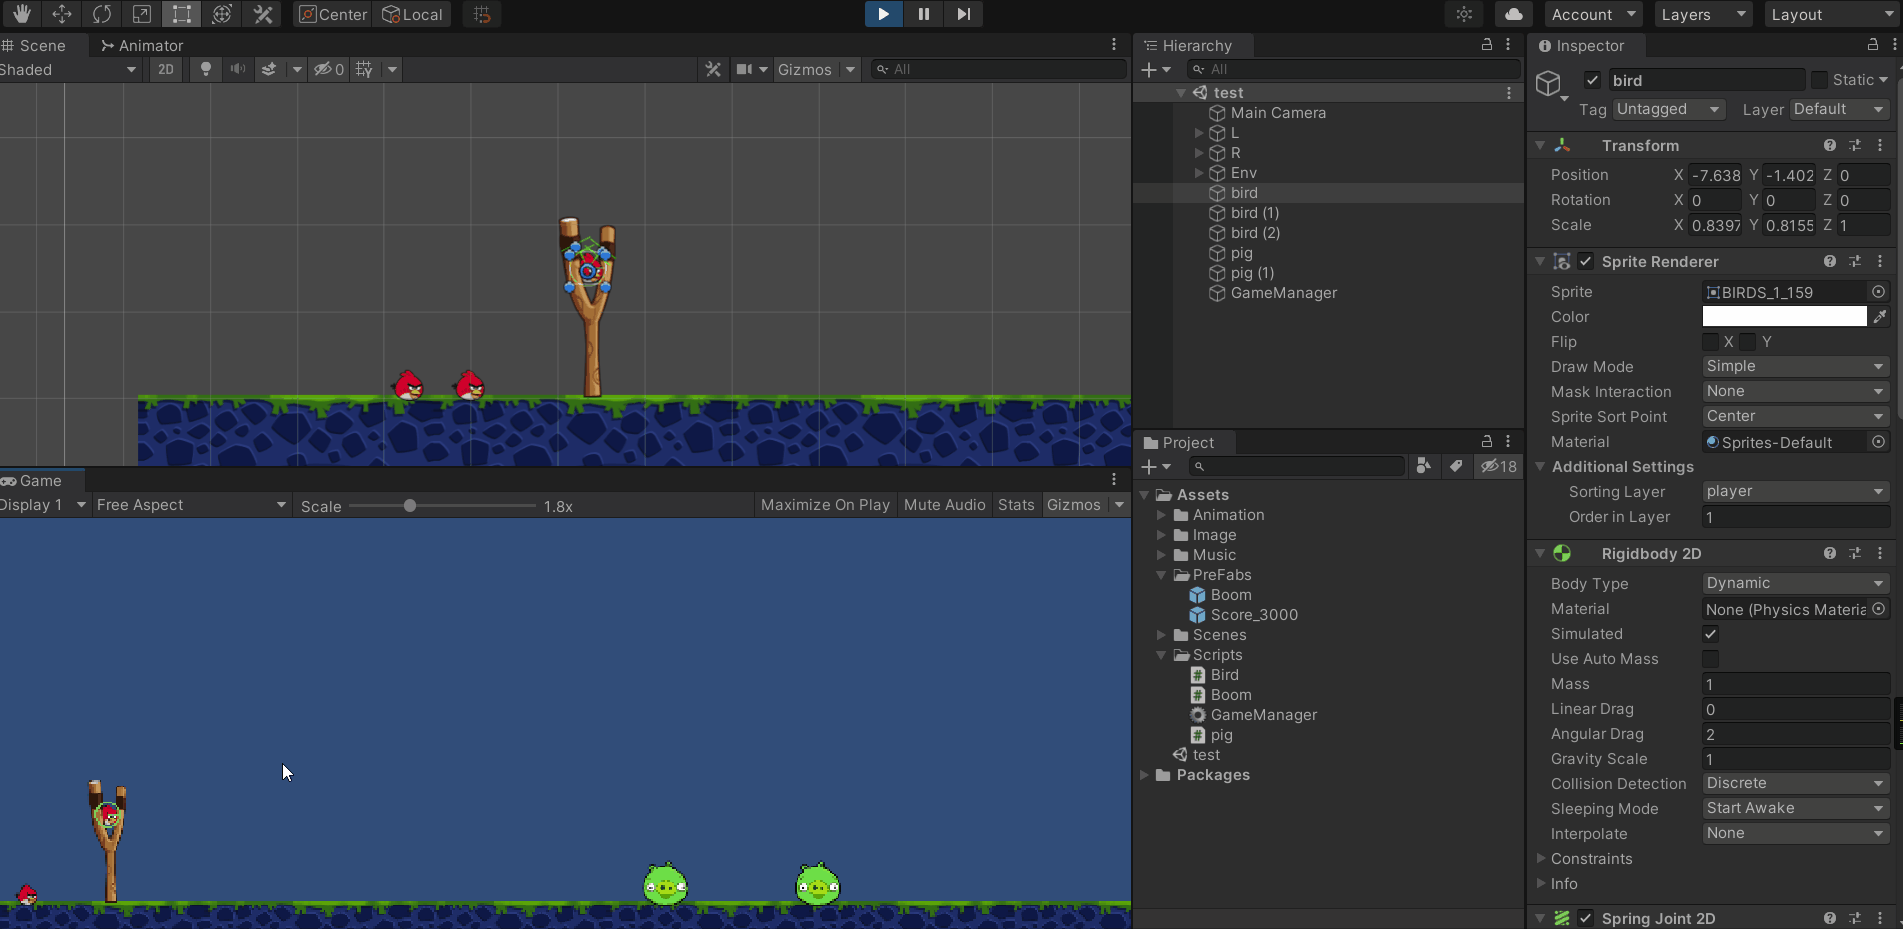The height and width of the screenshot is (929, 1903).
Task: Use color eyedropper
Action: 1880,317
